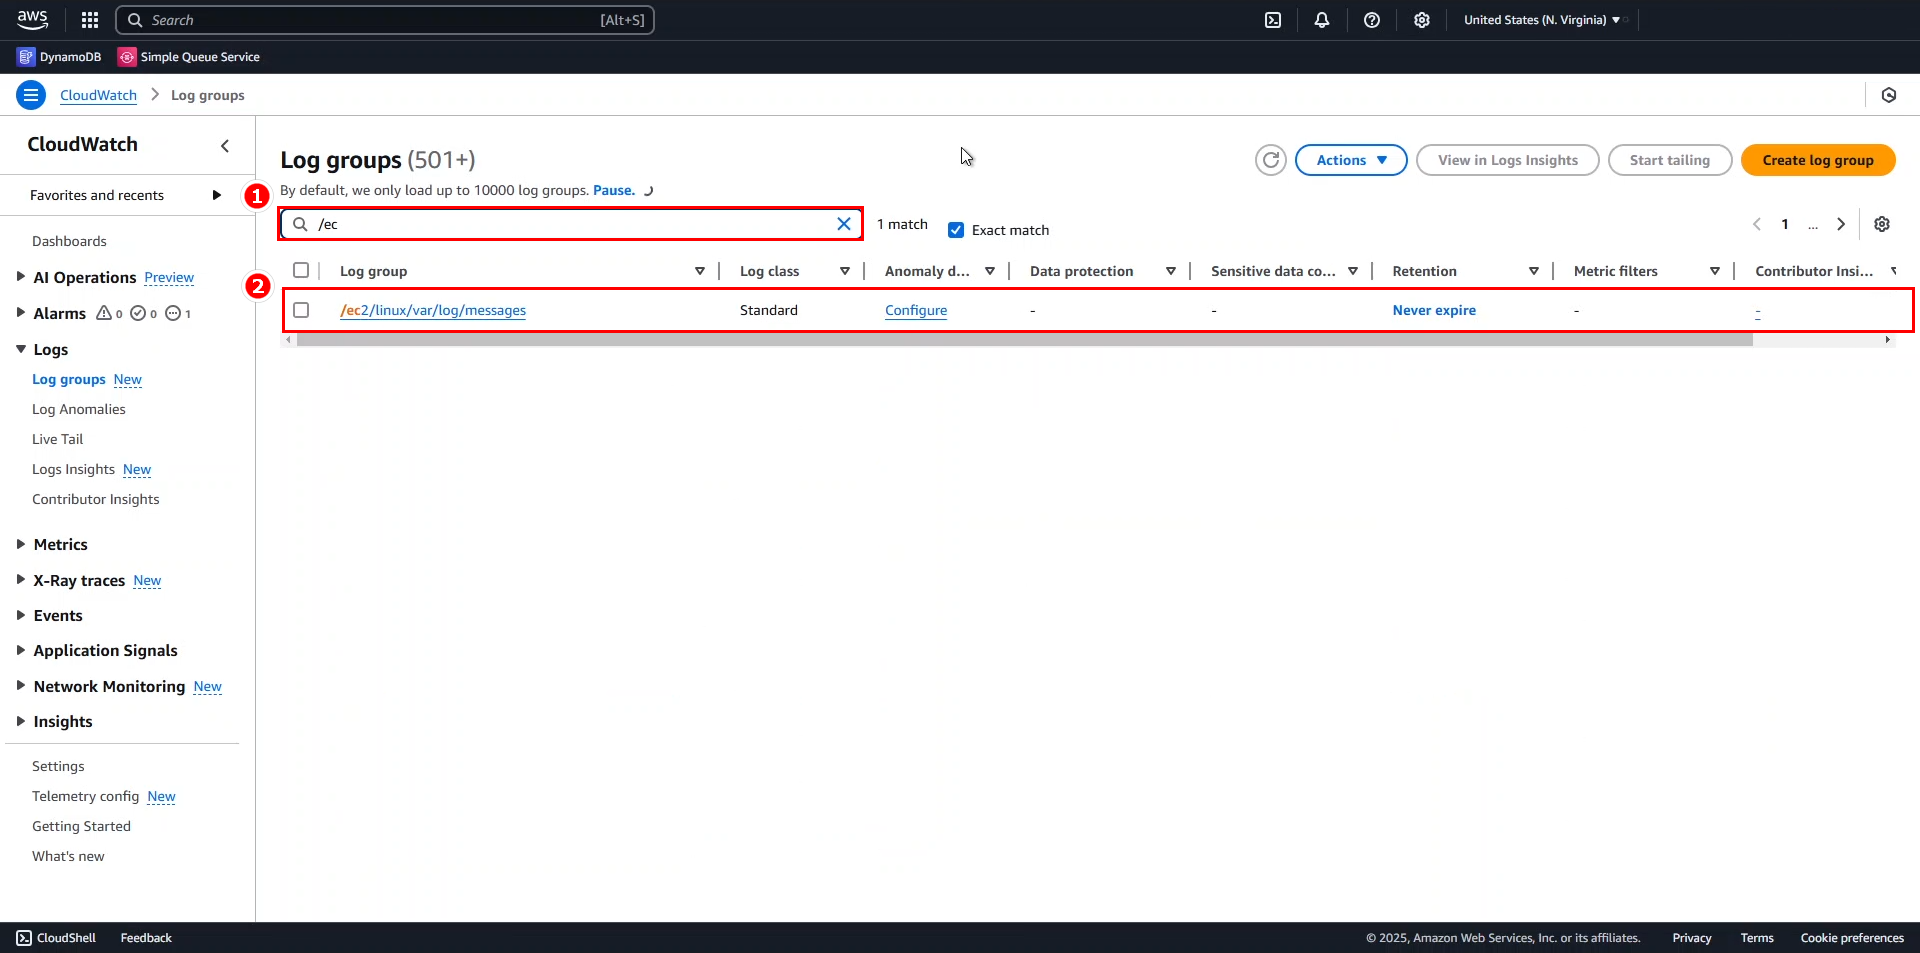1920x953 pixels.
Task: Clear the log group search filter
Action: pos(844,224)
